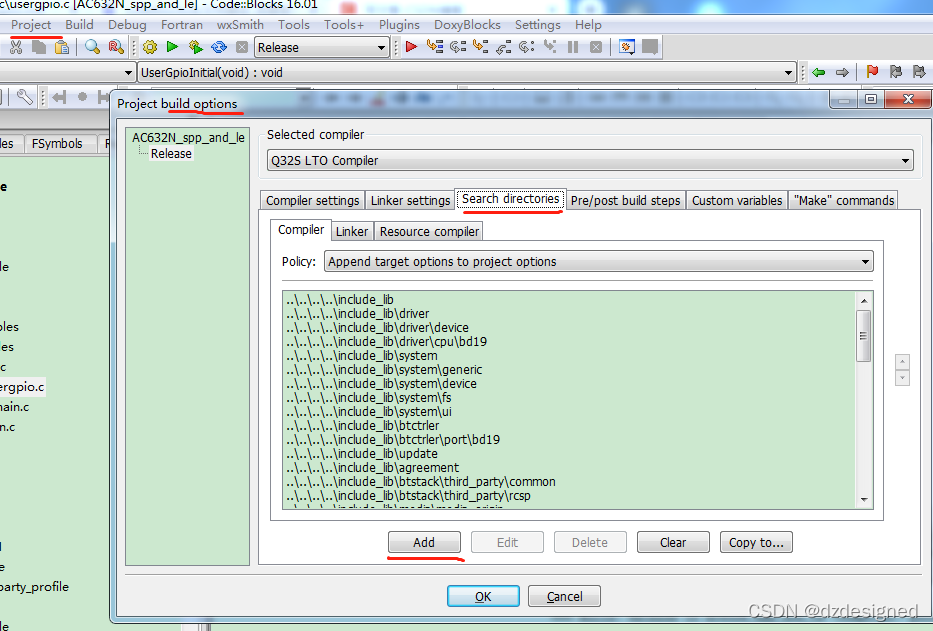The width and height of the screenshot is (933, 631).
Task: Click the green Jump back arrow
Action: tap(819, 73)
